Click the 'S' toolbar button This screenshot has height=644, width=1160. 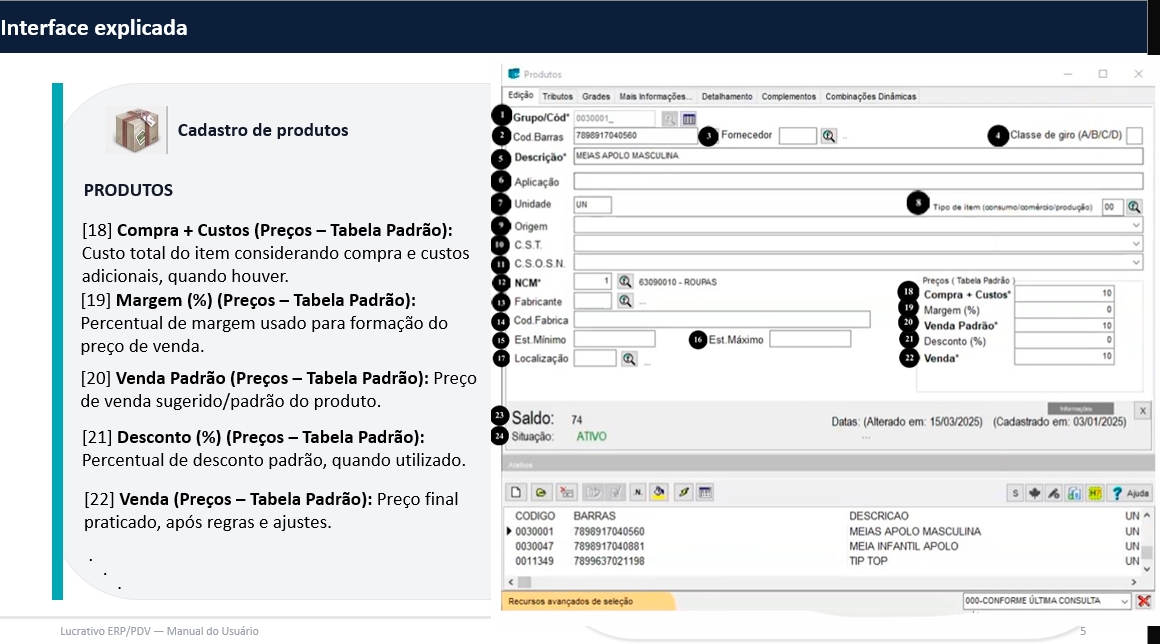click(x=1016, y=492)
